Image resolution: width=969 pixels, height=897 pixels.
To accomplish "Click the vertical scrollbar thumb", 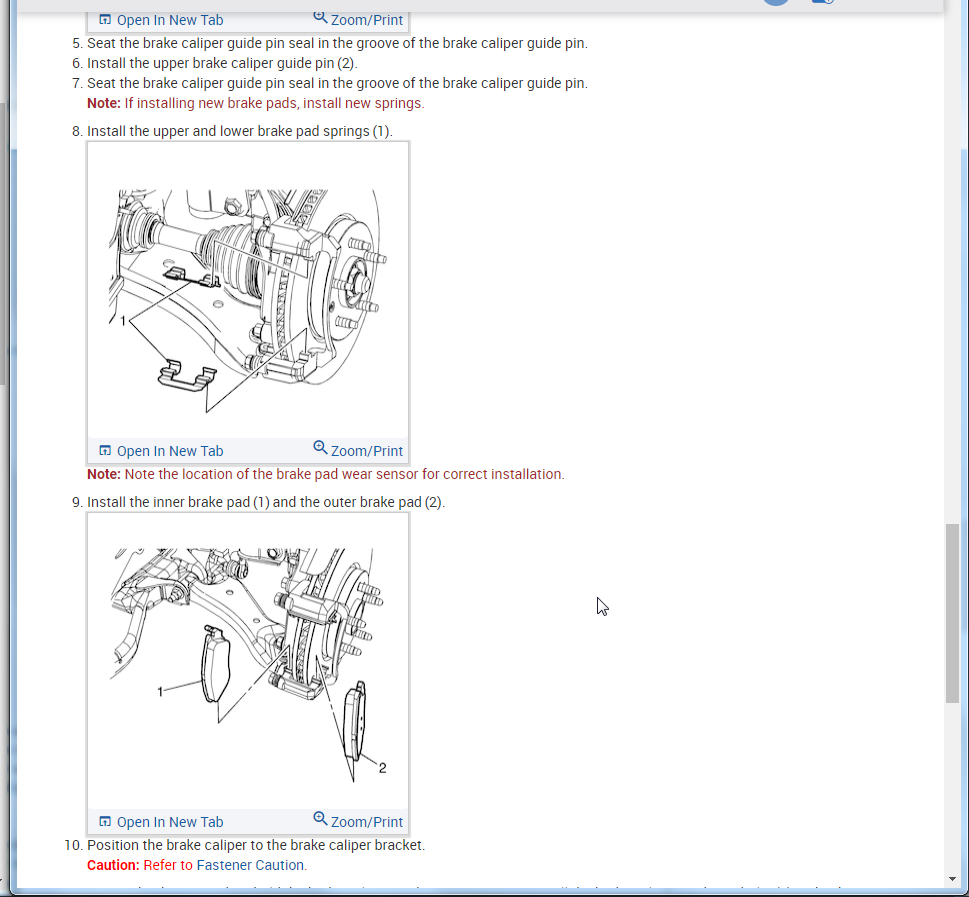I will [952, 613].
